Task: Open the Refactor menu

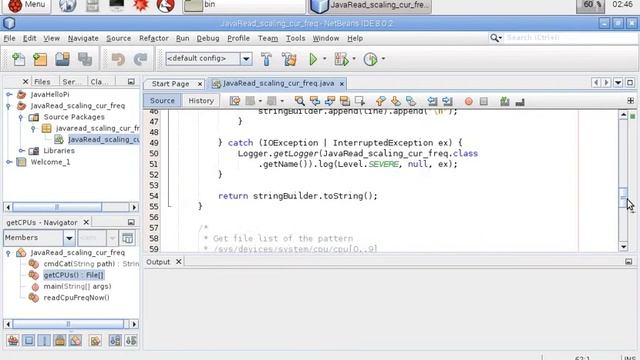Action: tap(153, 38)
